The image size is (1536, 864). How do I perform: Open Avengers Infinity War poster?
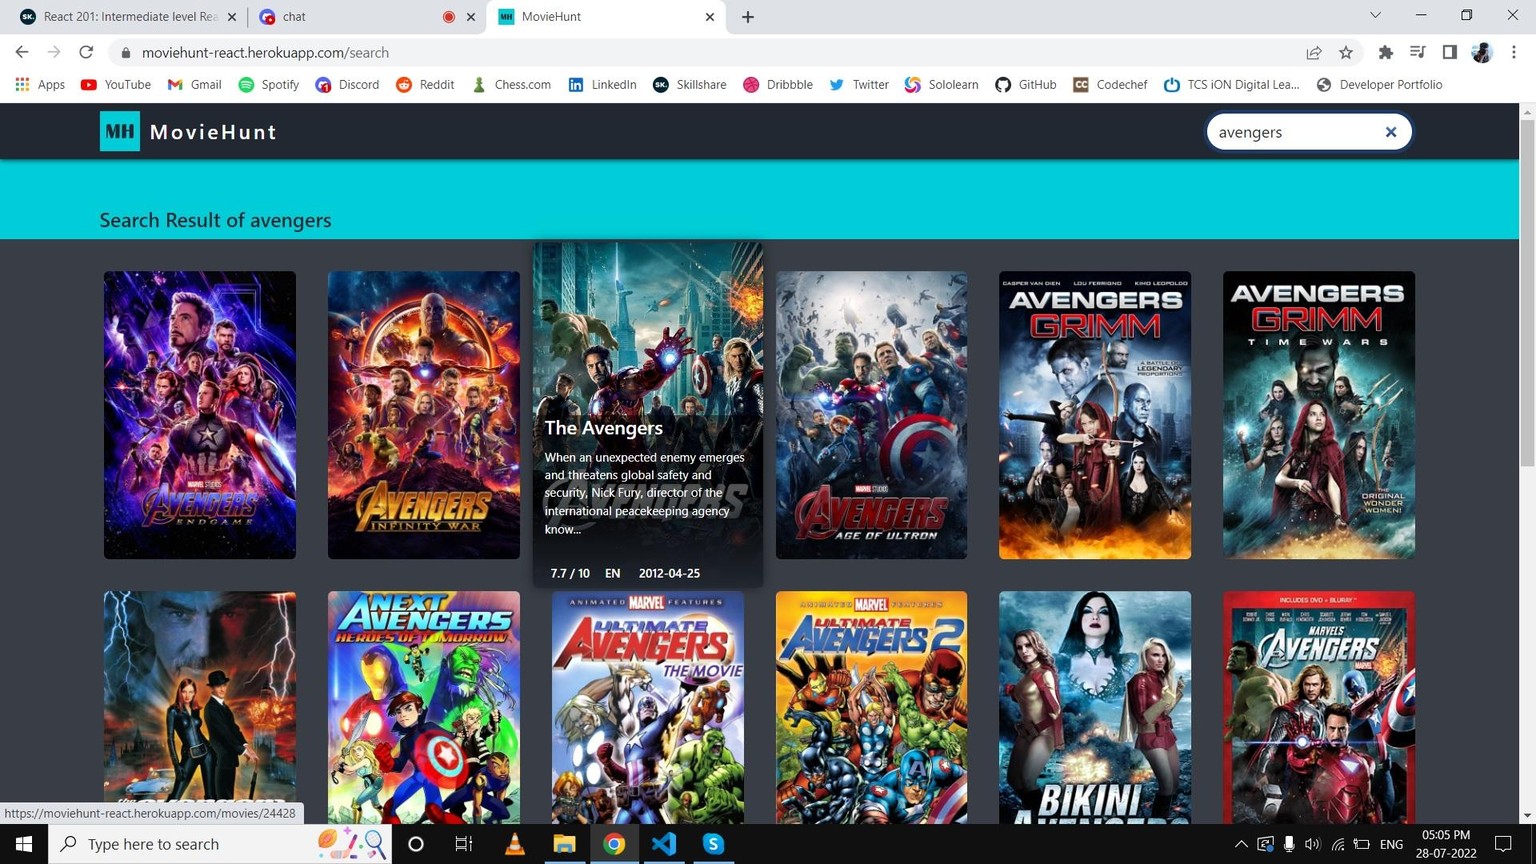(424, 415)
